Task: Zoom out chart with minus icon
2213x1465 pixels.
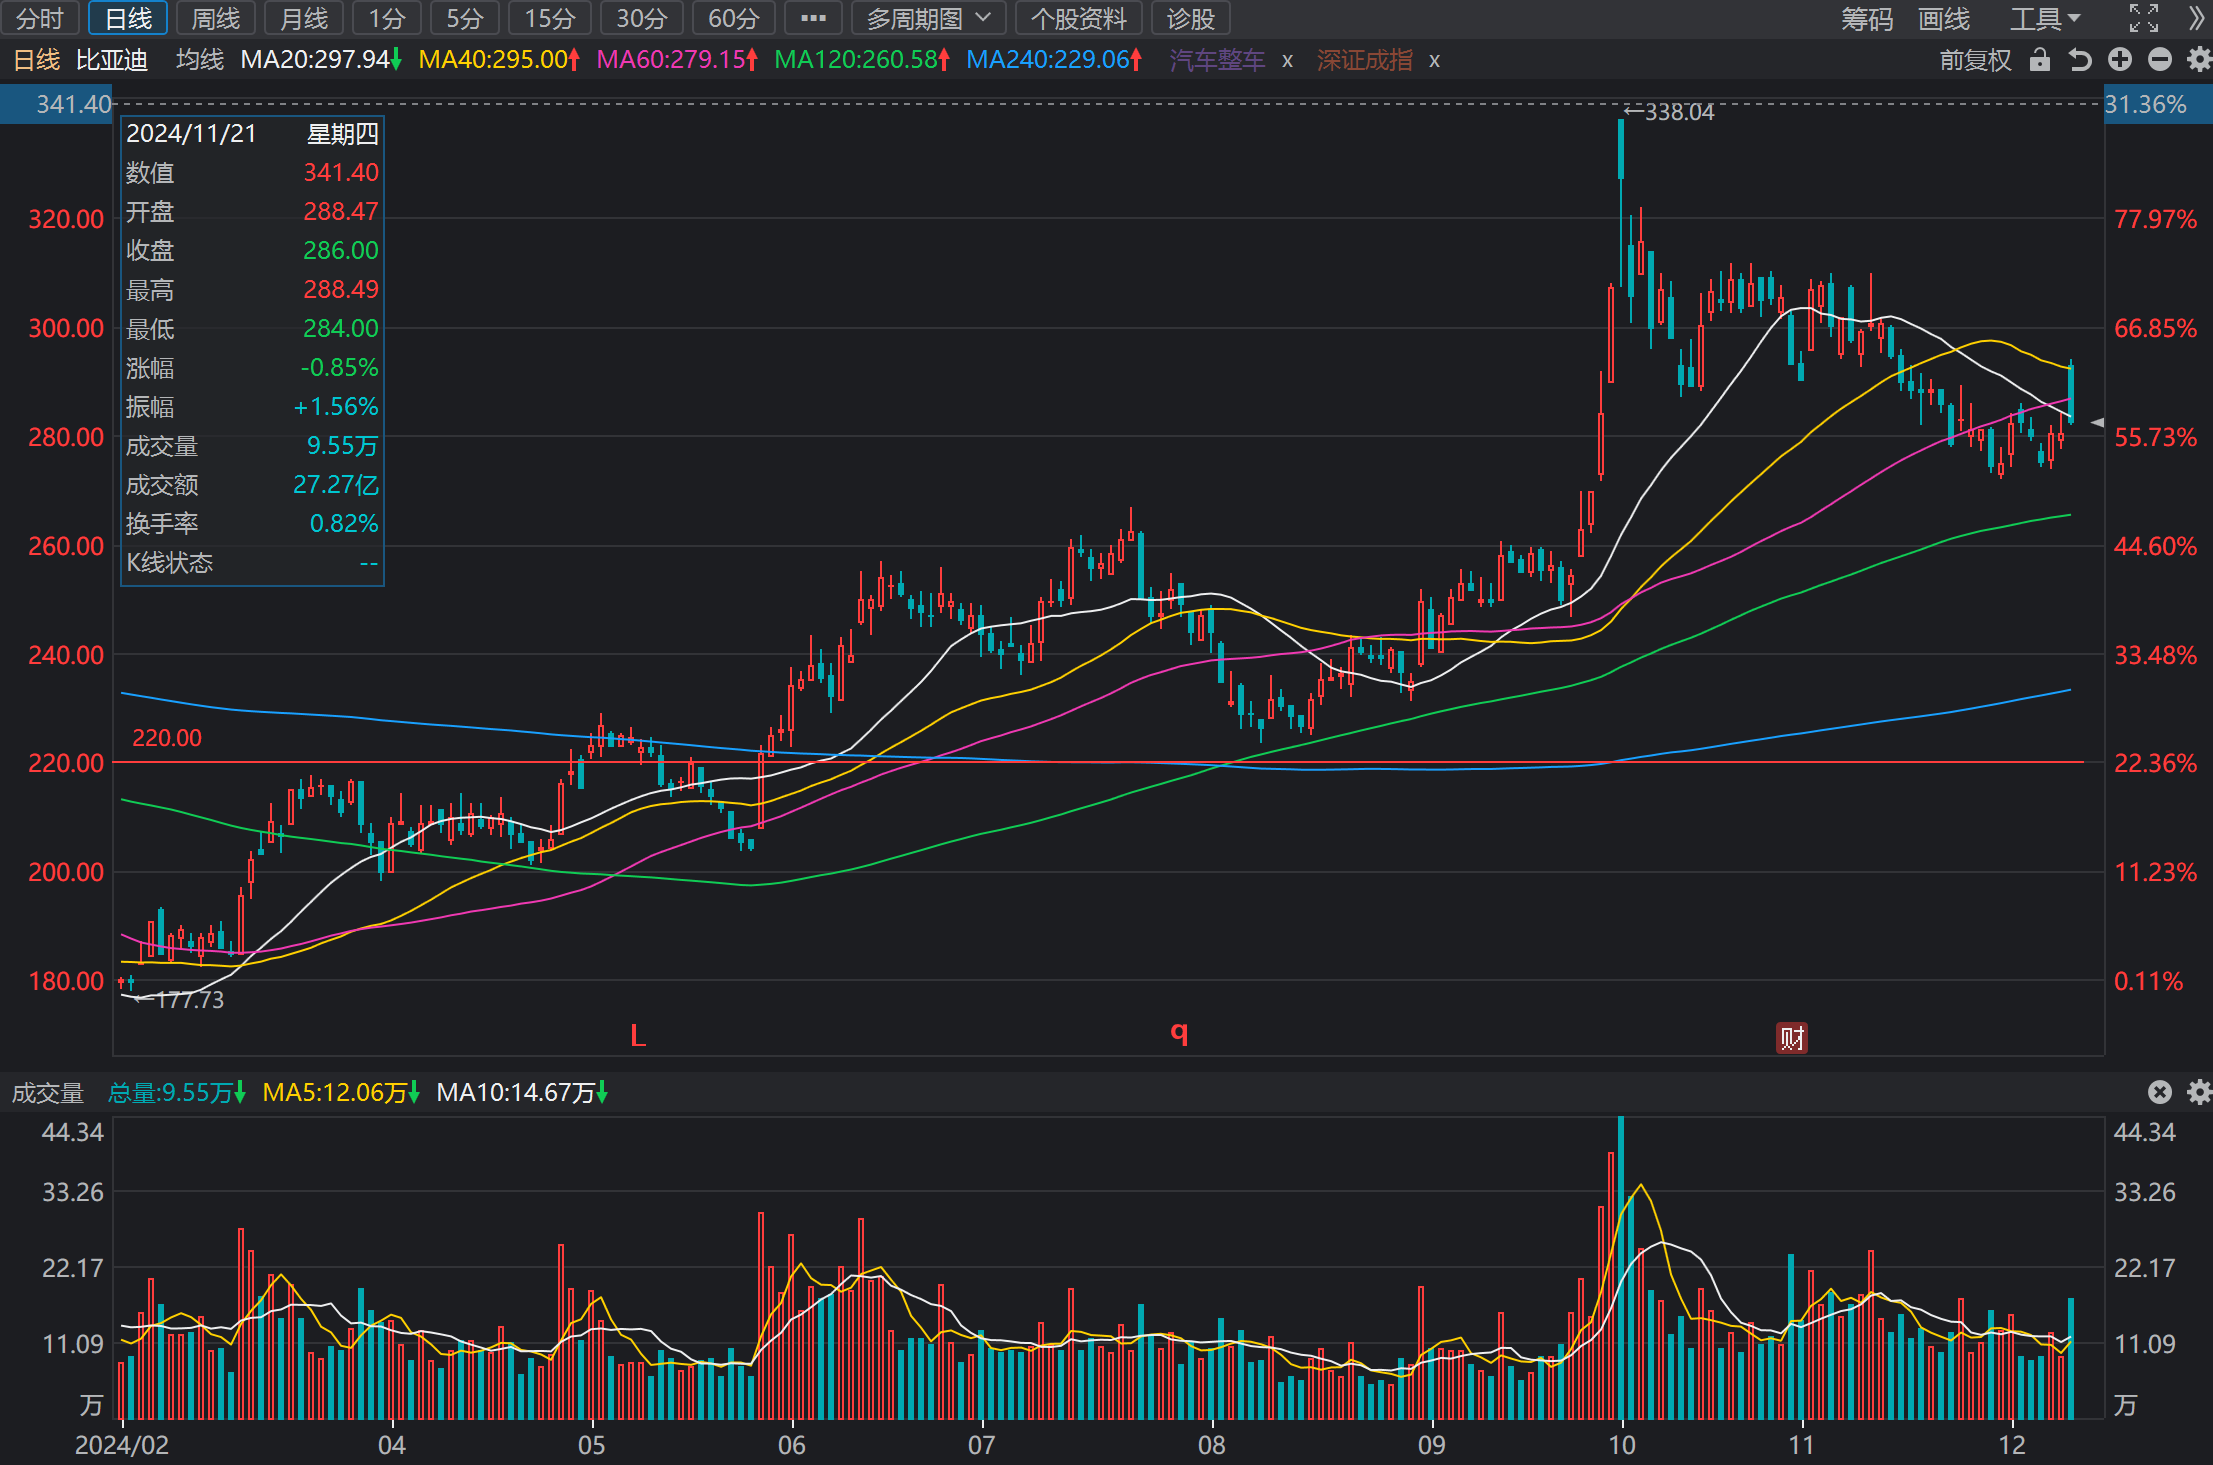Action: pyautogui.click(x=2160, y=60)
